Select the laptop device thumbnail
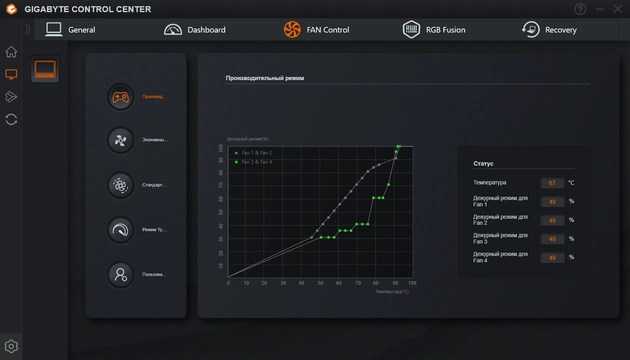The image size is (630, 360). [45, 69]
